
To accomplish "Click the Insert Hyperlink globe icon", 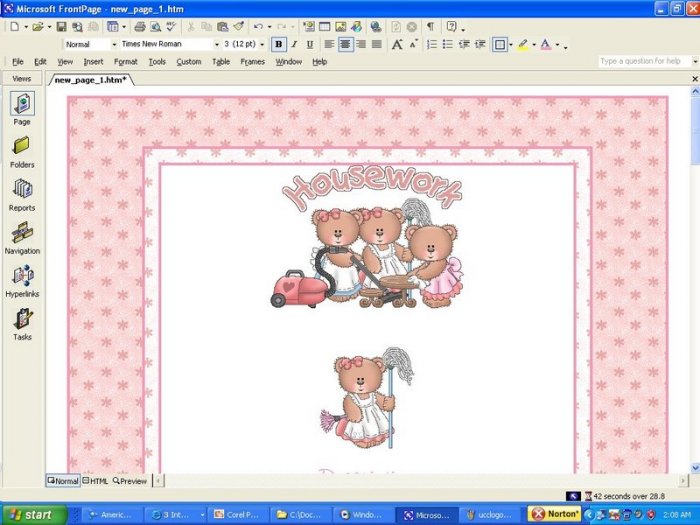I will 376,27.
